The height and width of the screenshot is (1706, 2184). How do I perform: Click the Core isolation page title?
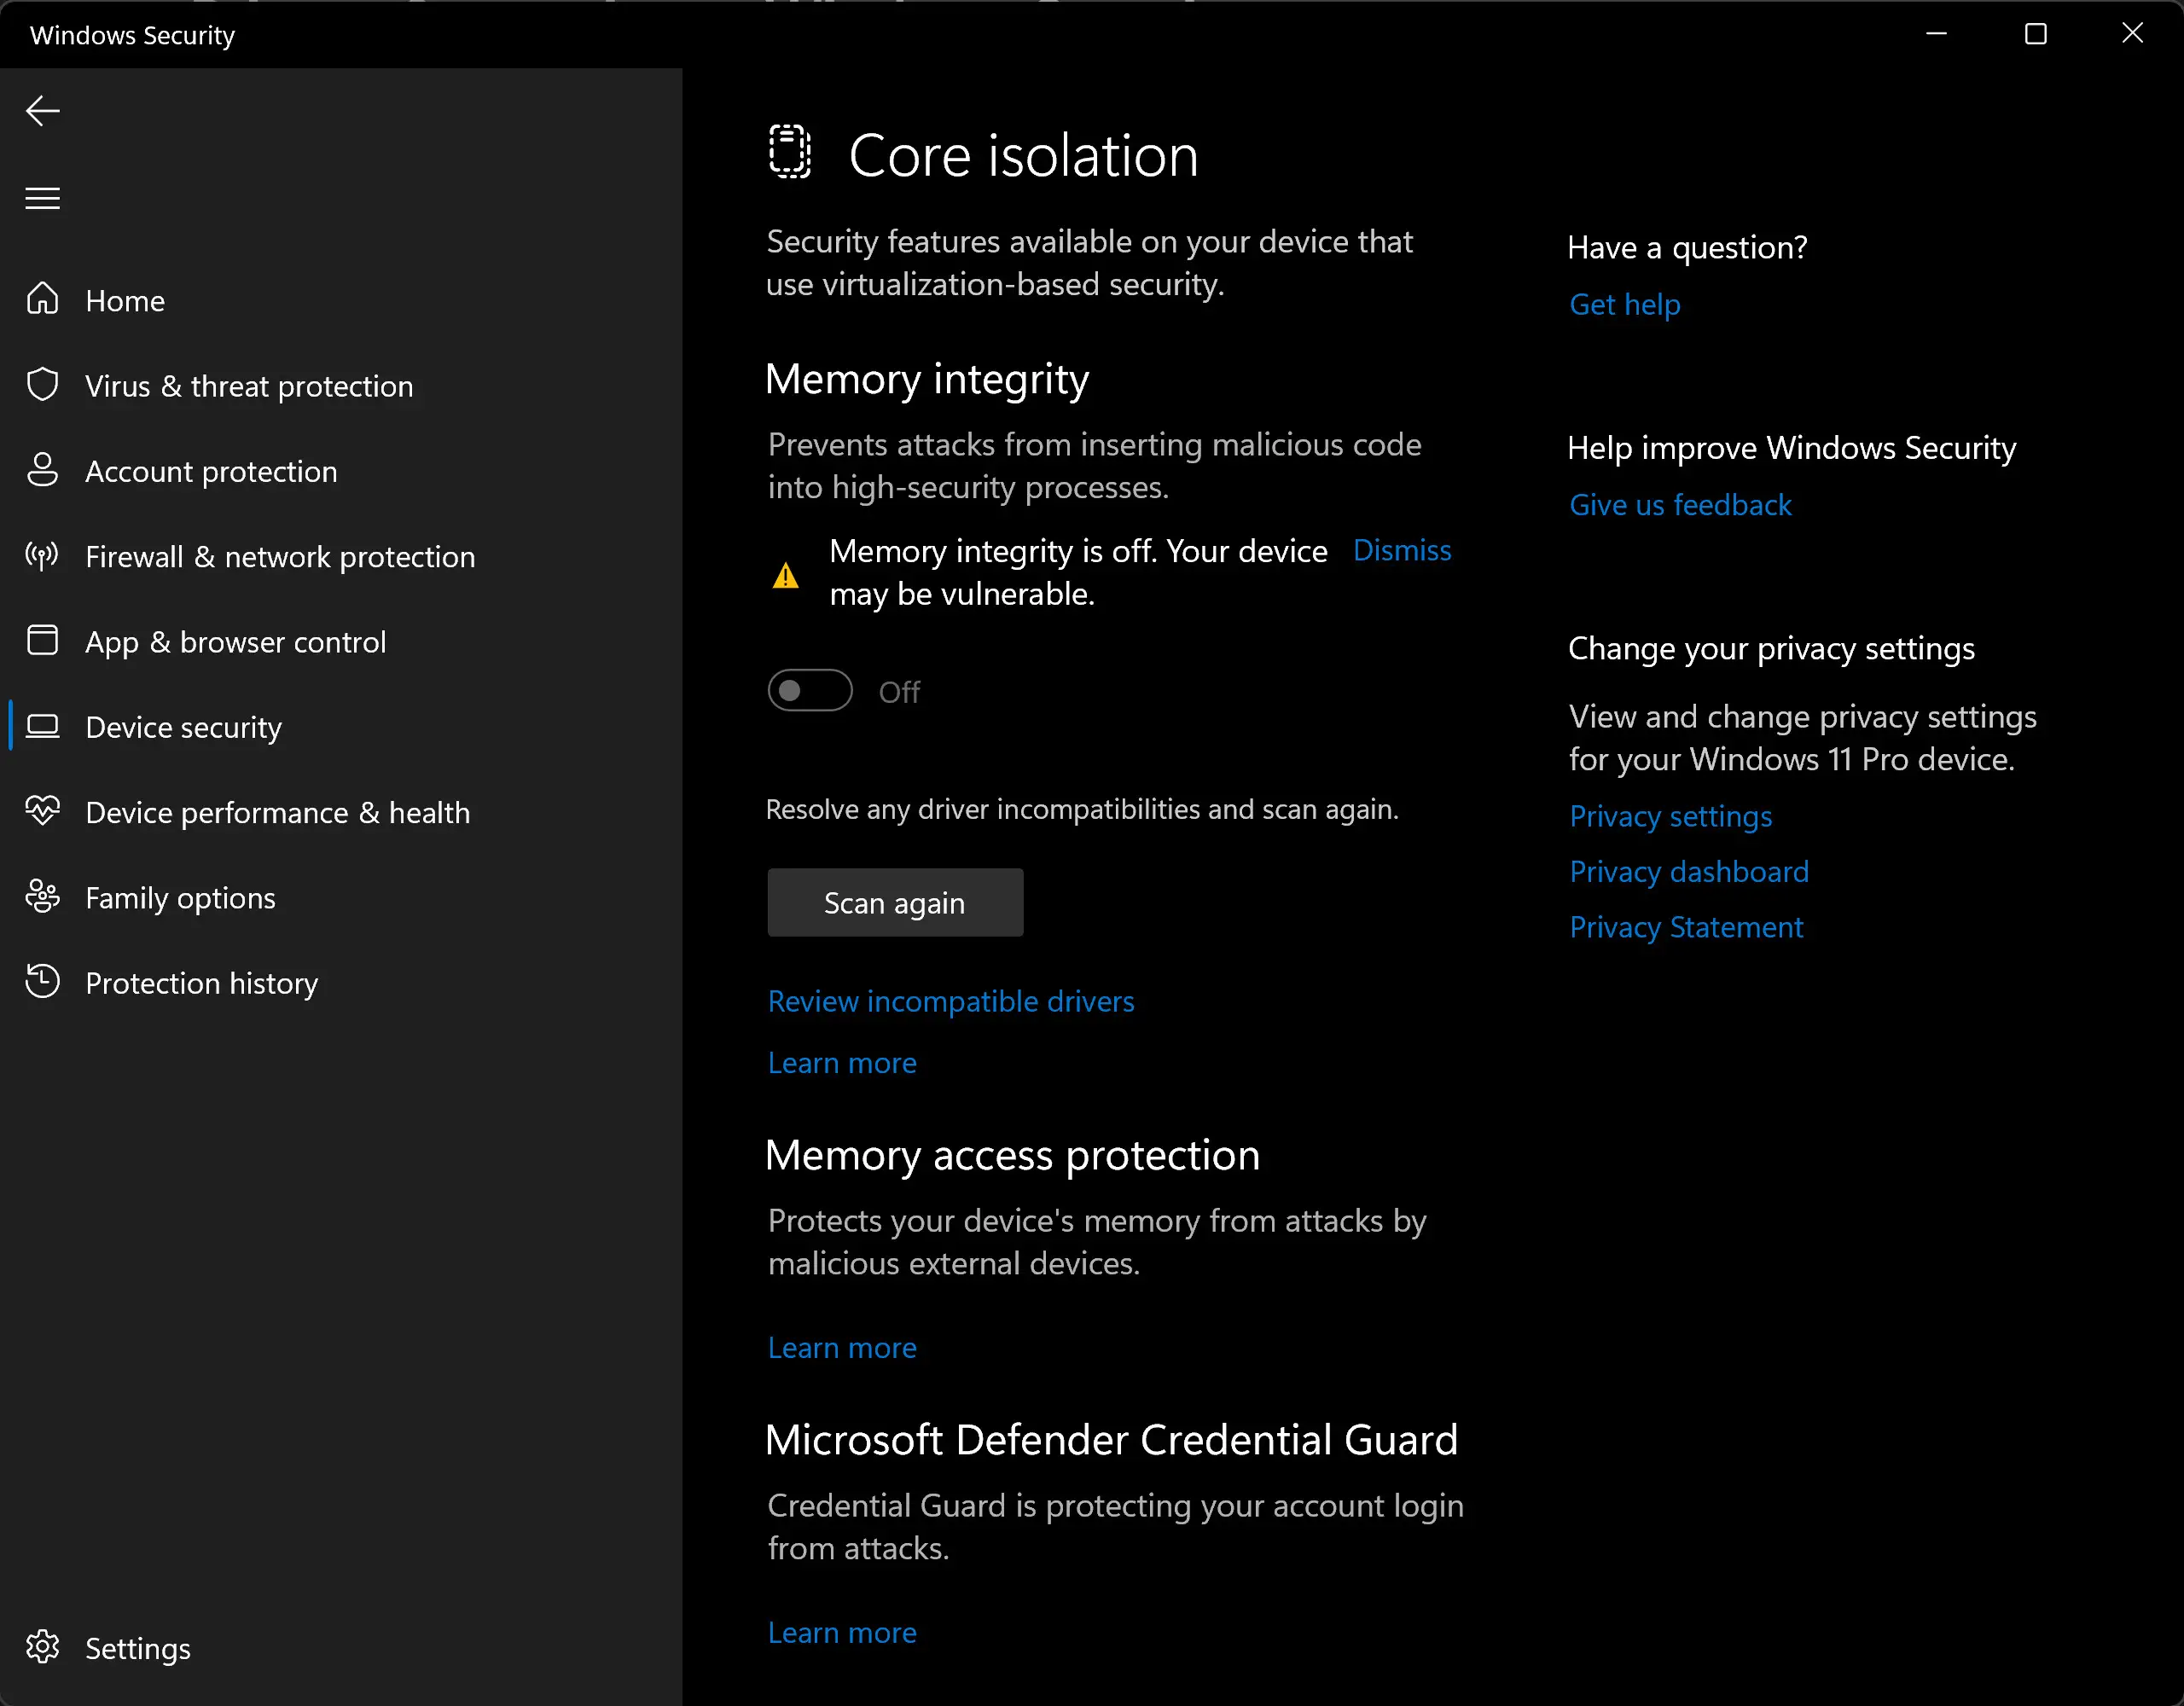click(1023, 156)
